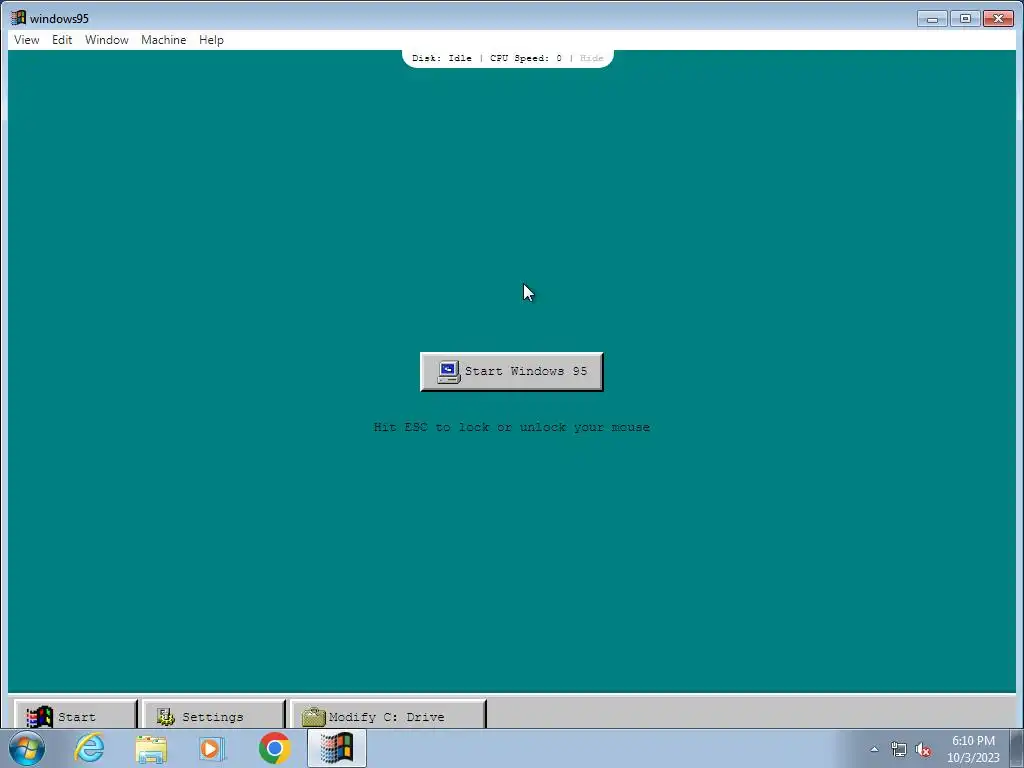Show hidden tray icons arrow
Image resolution: width=1024 pixels, height=768 pixels.
pos(874,749)
